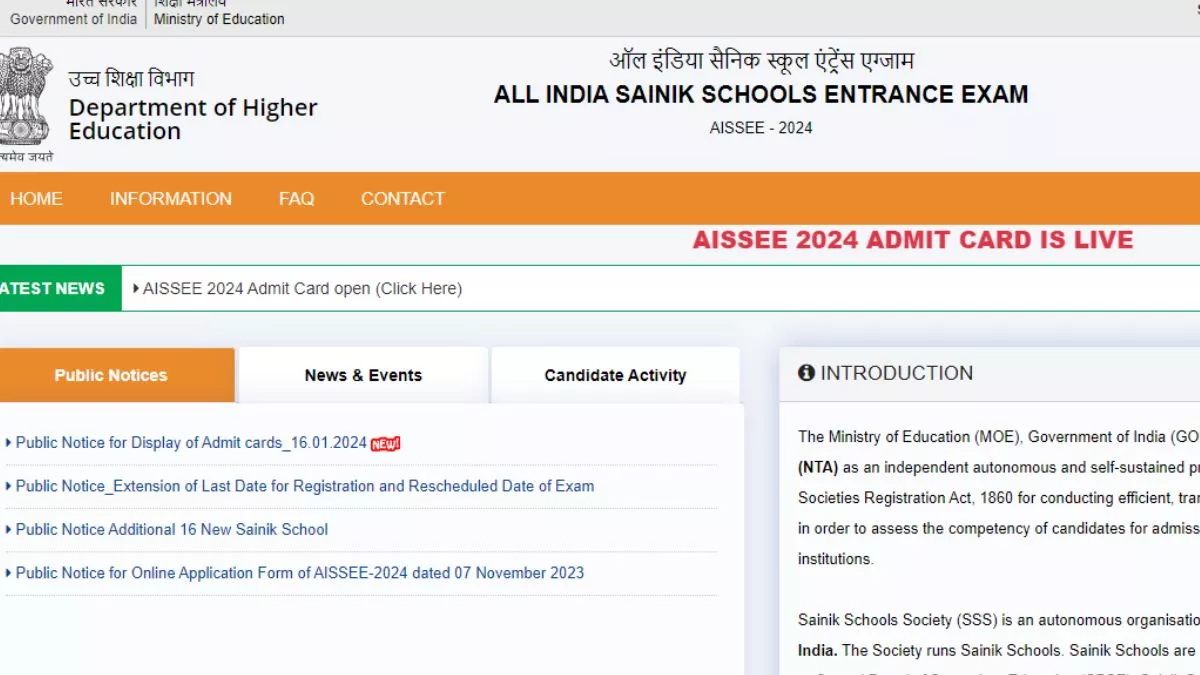
Task: Open the HOME menu item
Action: 36,199
